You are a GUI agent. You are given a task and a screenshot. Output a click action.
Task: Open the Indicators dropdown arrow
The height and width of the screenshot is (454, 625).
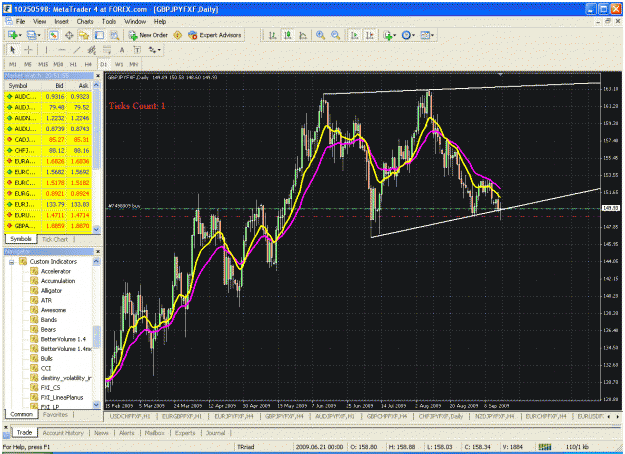(x=395, y=35)
